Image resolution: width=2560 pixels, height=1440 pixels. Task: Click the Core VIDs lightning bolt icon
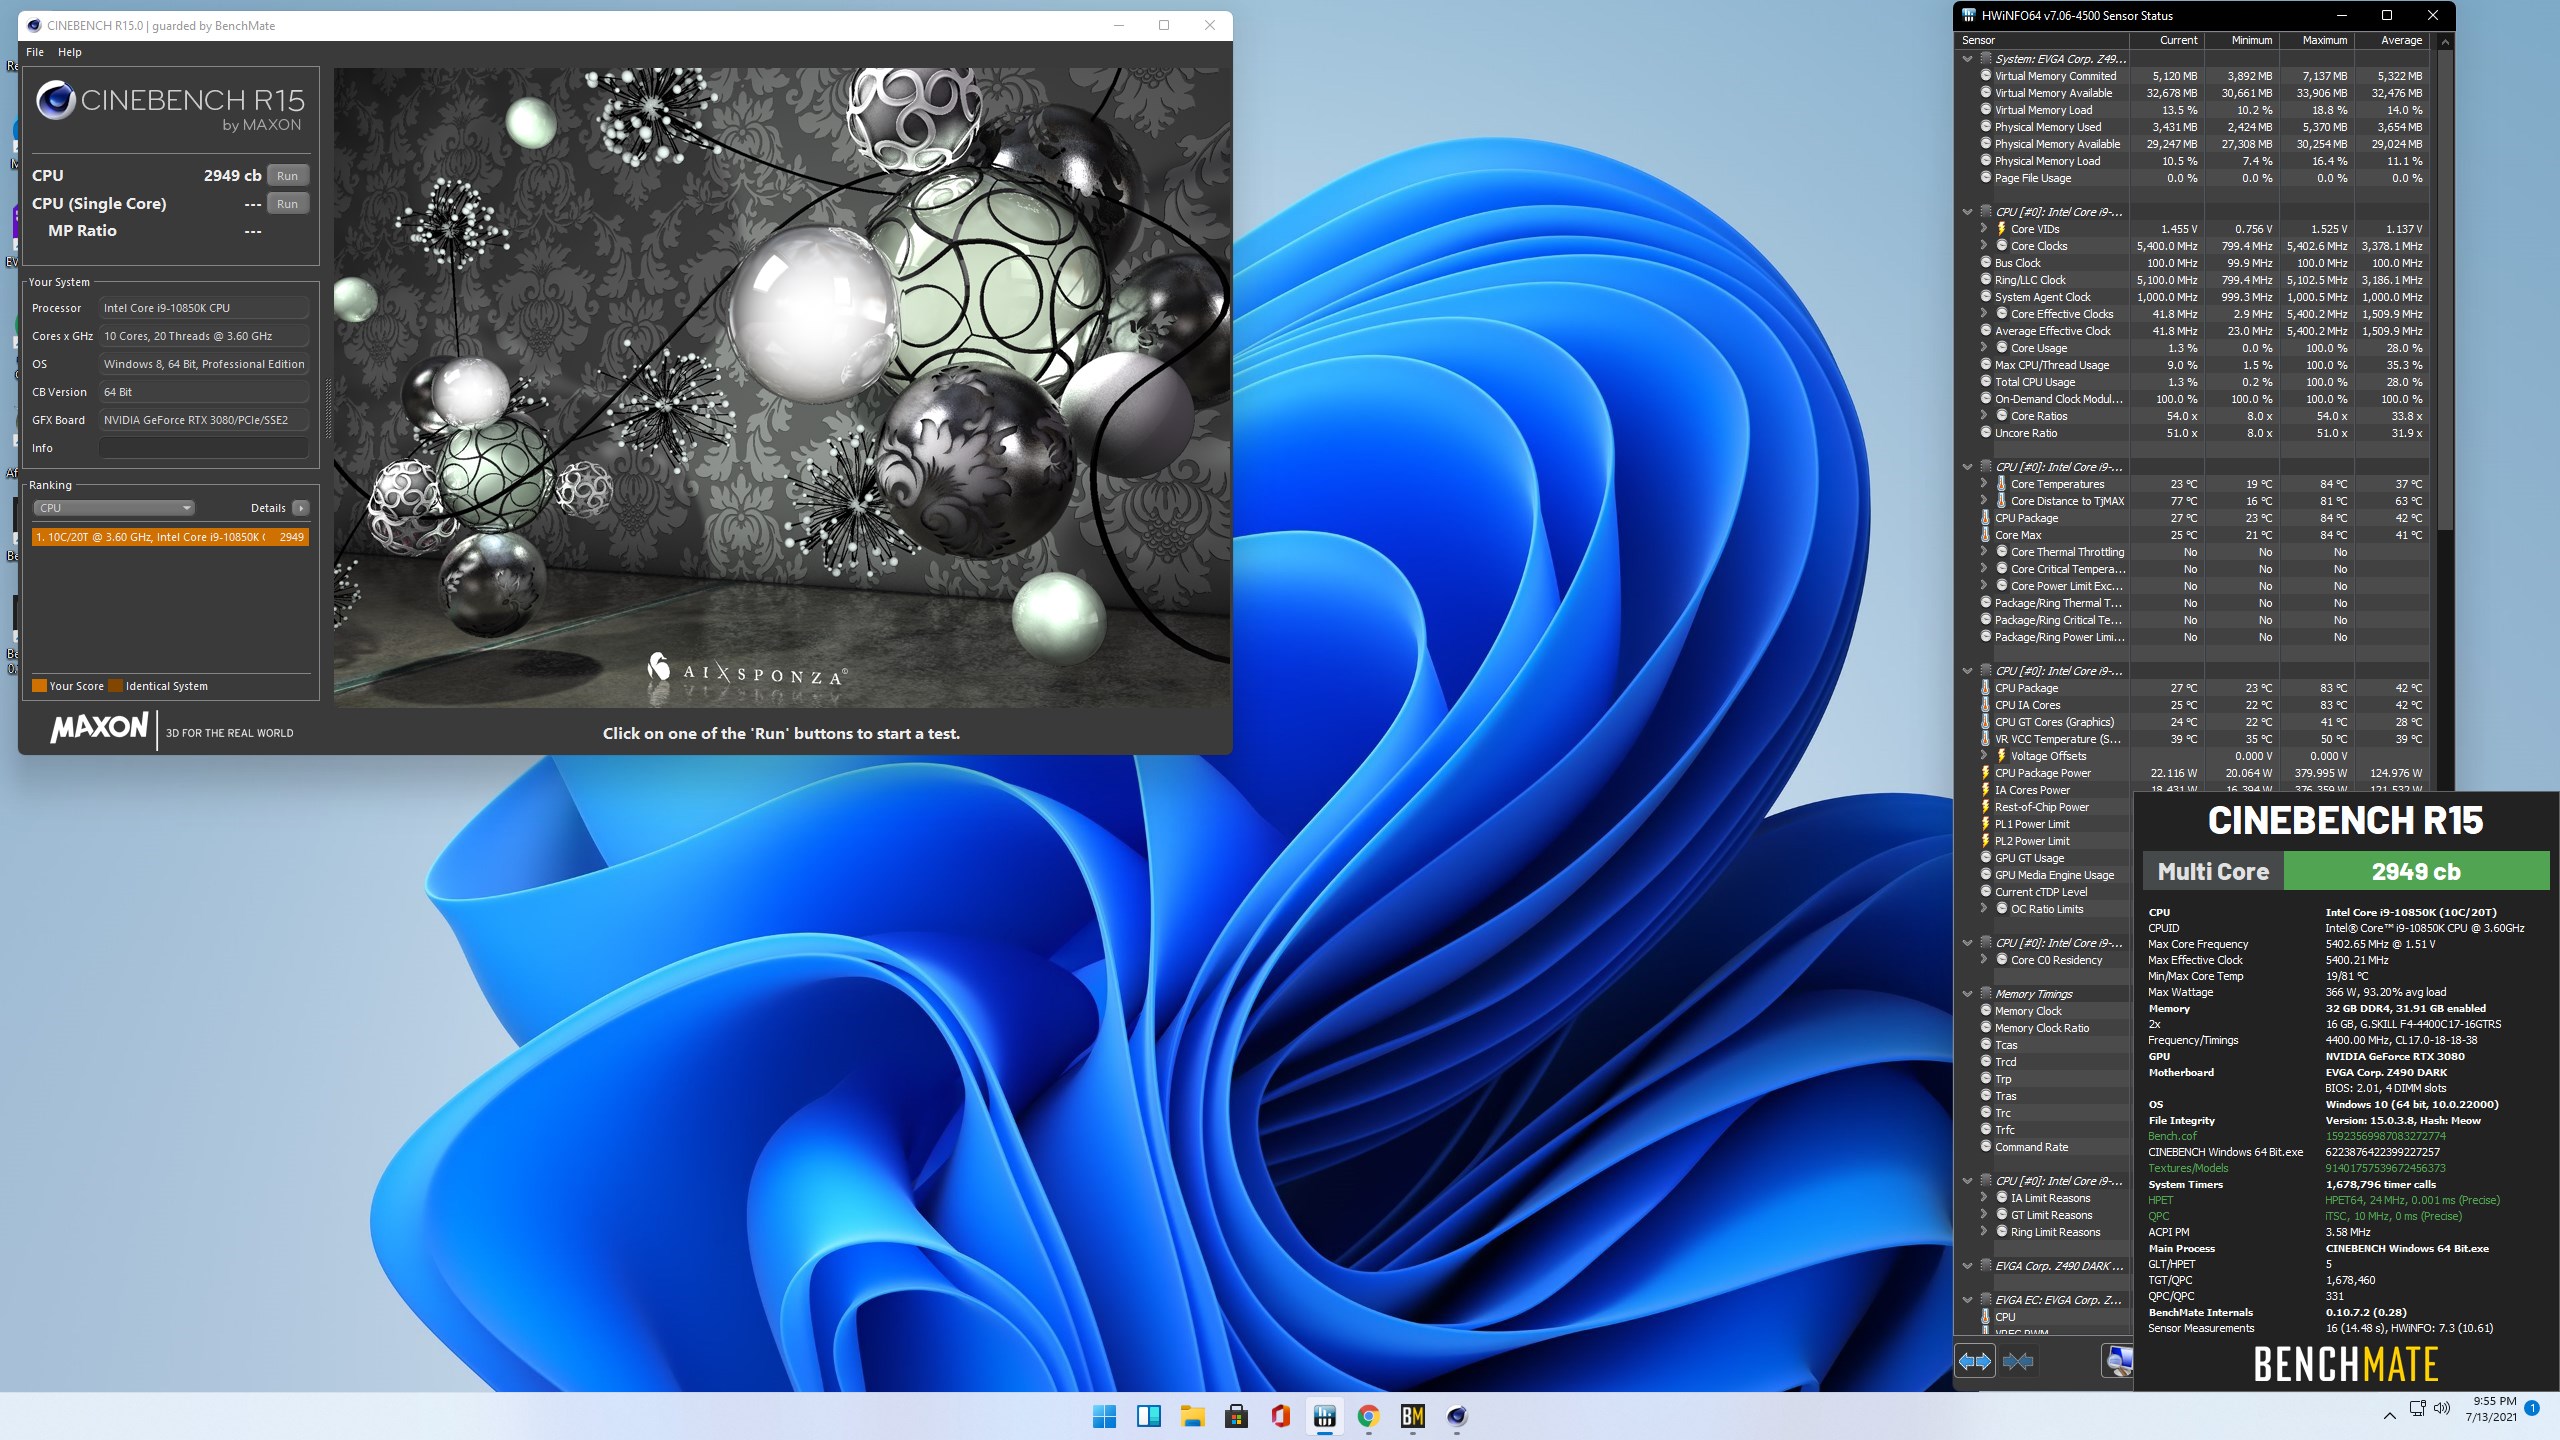[2002, 229]
